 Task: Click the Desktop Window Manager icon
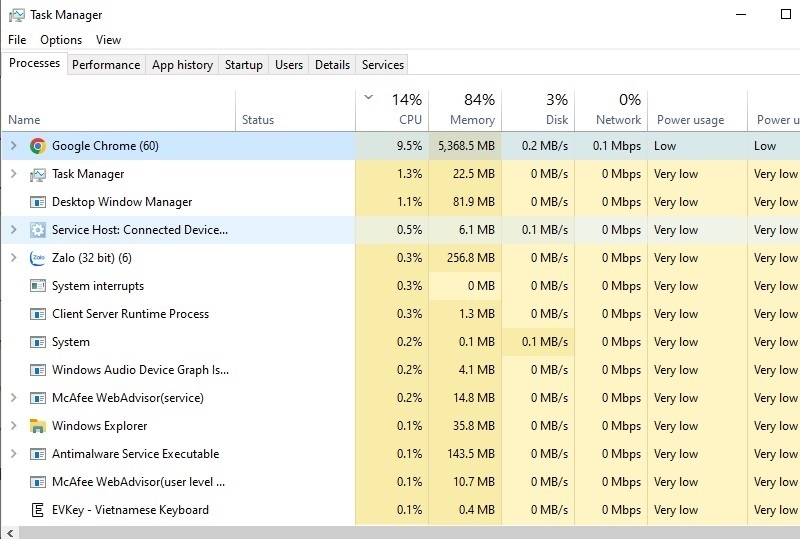point(38,202)
